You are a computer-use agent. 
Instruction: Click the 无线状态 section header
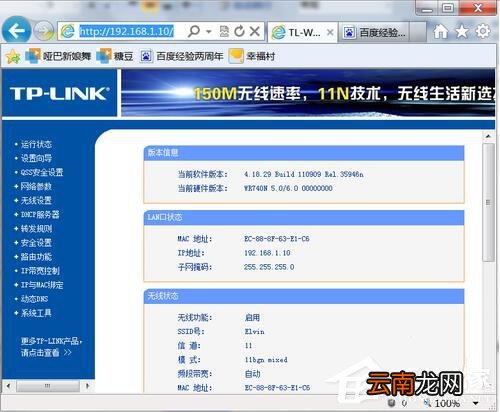304,296
